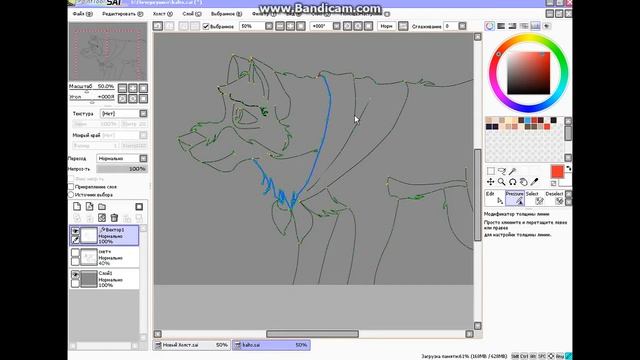Create a new layer folder
The height and width of the screenshot is (360, 640).
pyautogui.click(x=102, y=207)
